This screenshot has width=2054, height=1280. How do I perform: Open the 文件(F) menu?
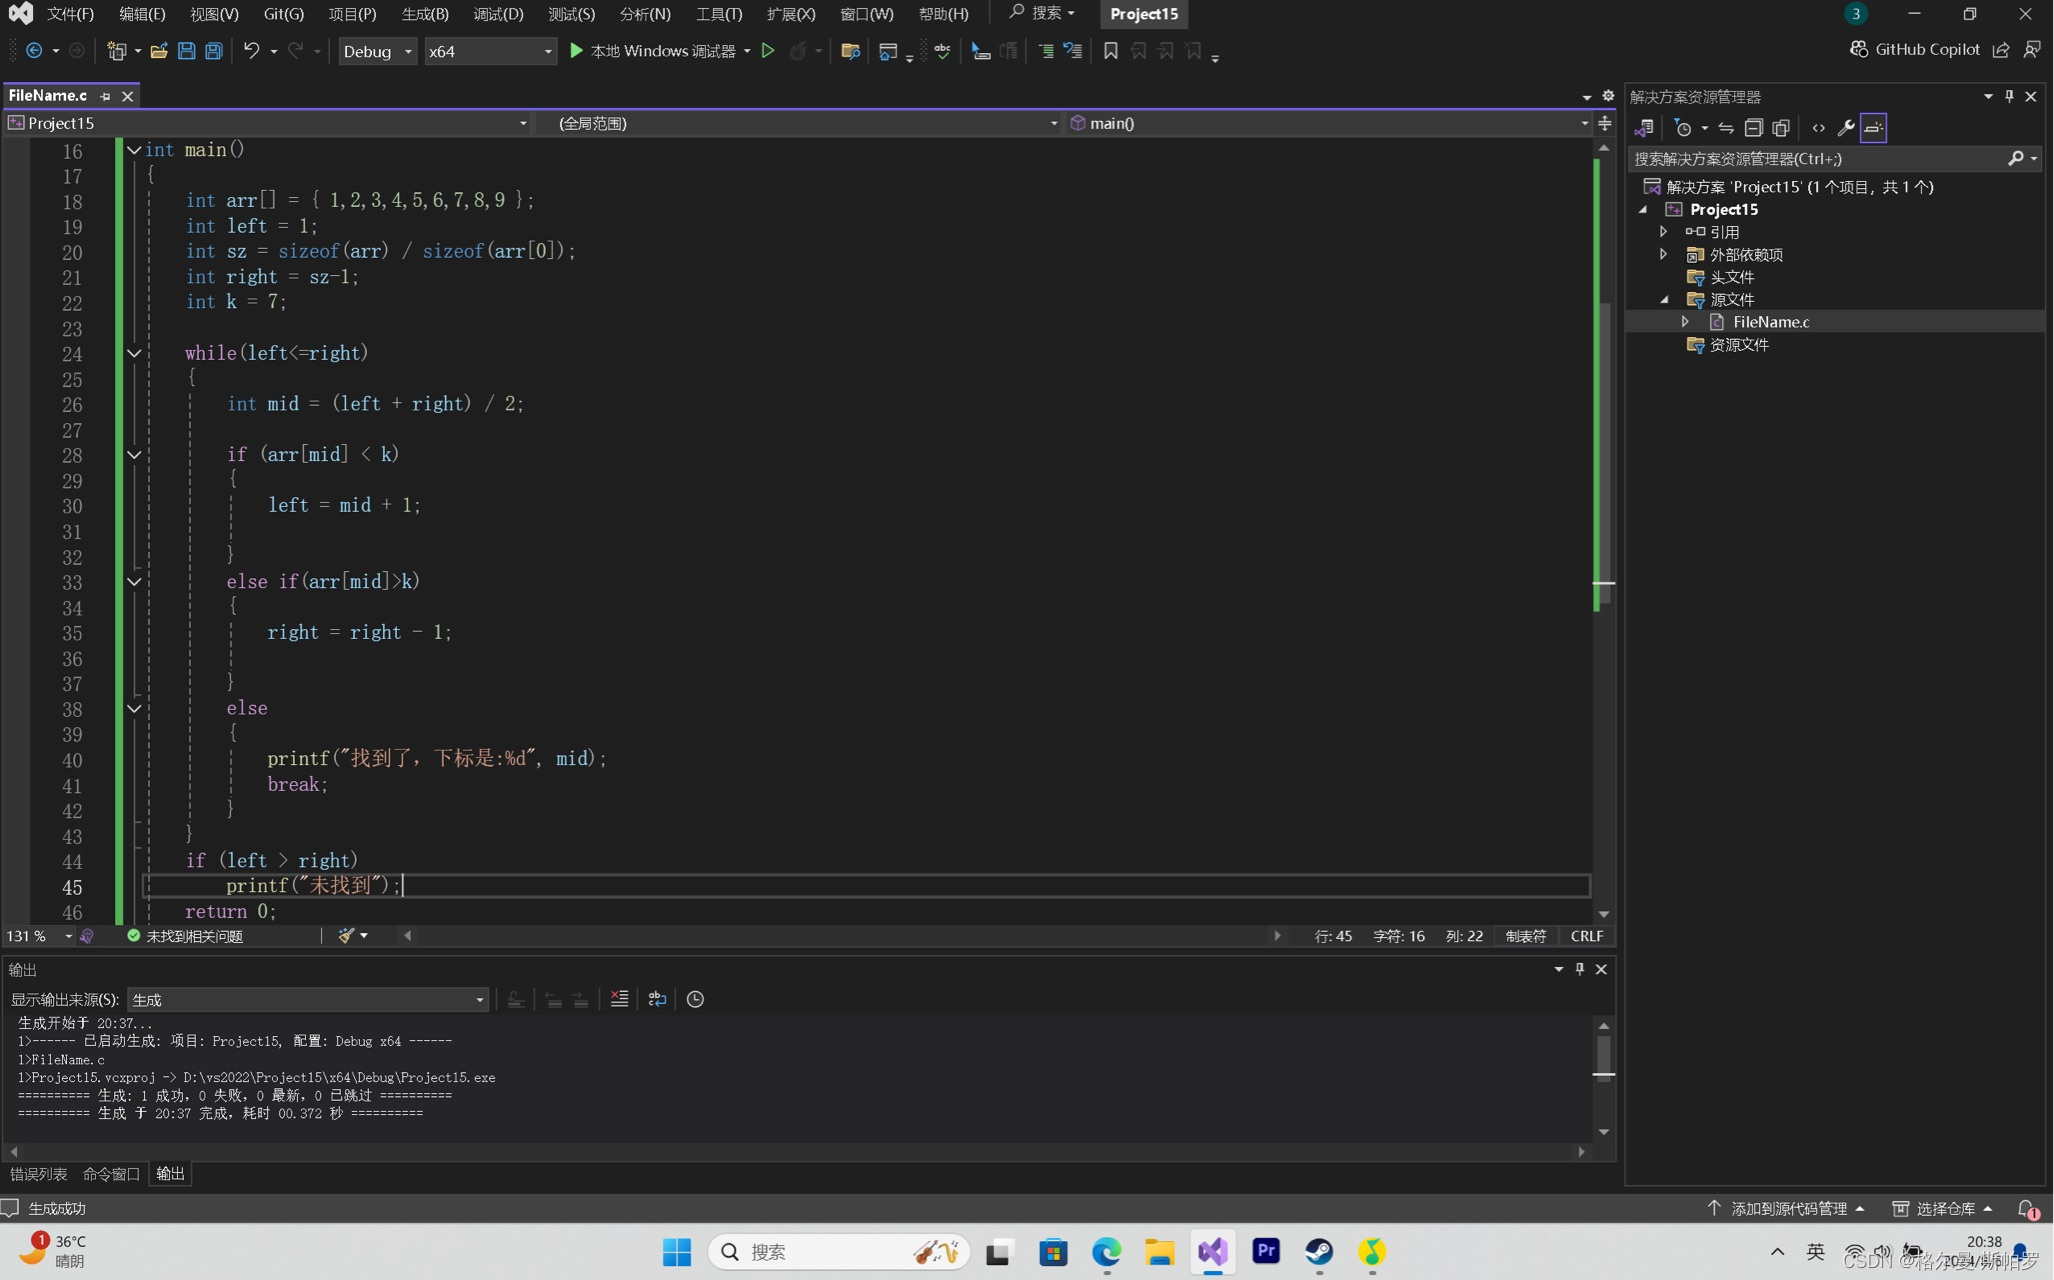pos(70,14)
